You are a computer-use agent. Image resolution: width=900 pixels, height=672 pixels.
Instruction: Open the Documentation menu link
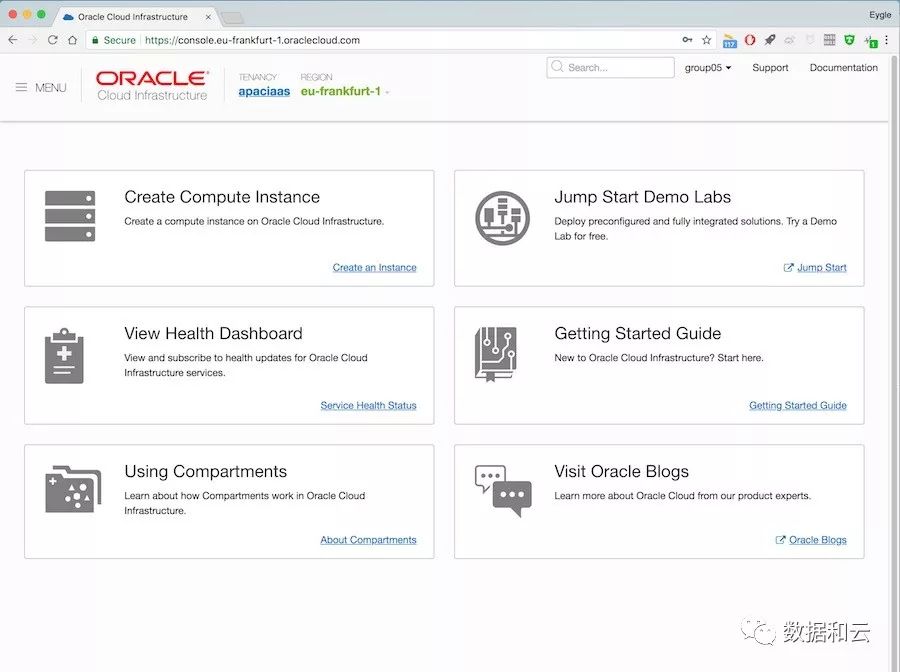(844, 68)
